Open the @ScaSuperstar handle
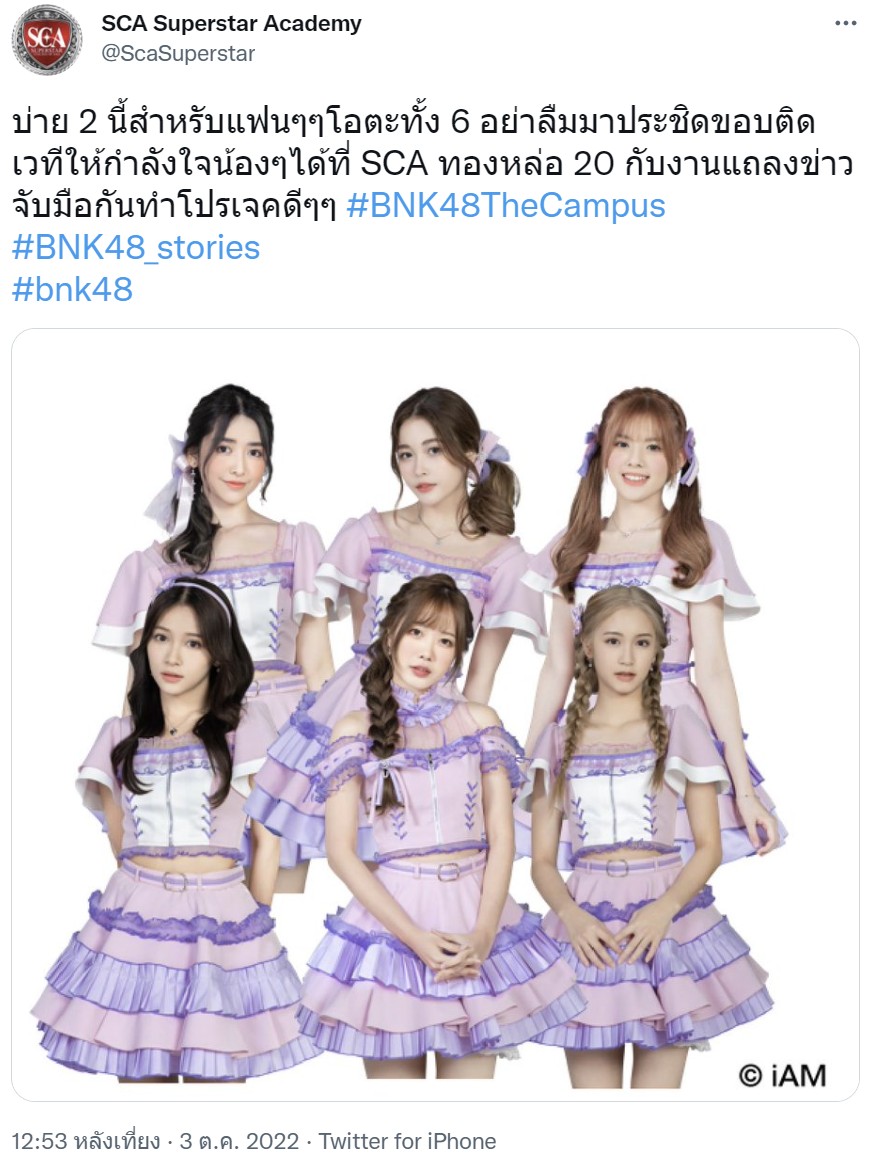Screen dimensions: 871x1166 (178, 54)
